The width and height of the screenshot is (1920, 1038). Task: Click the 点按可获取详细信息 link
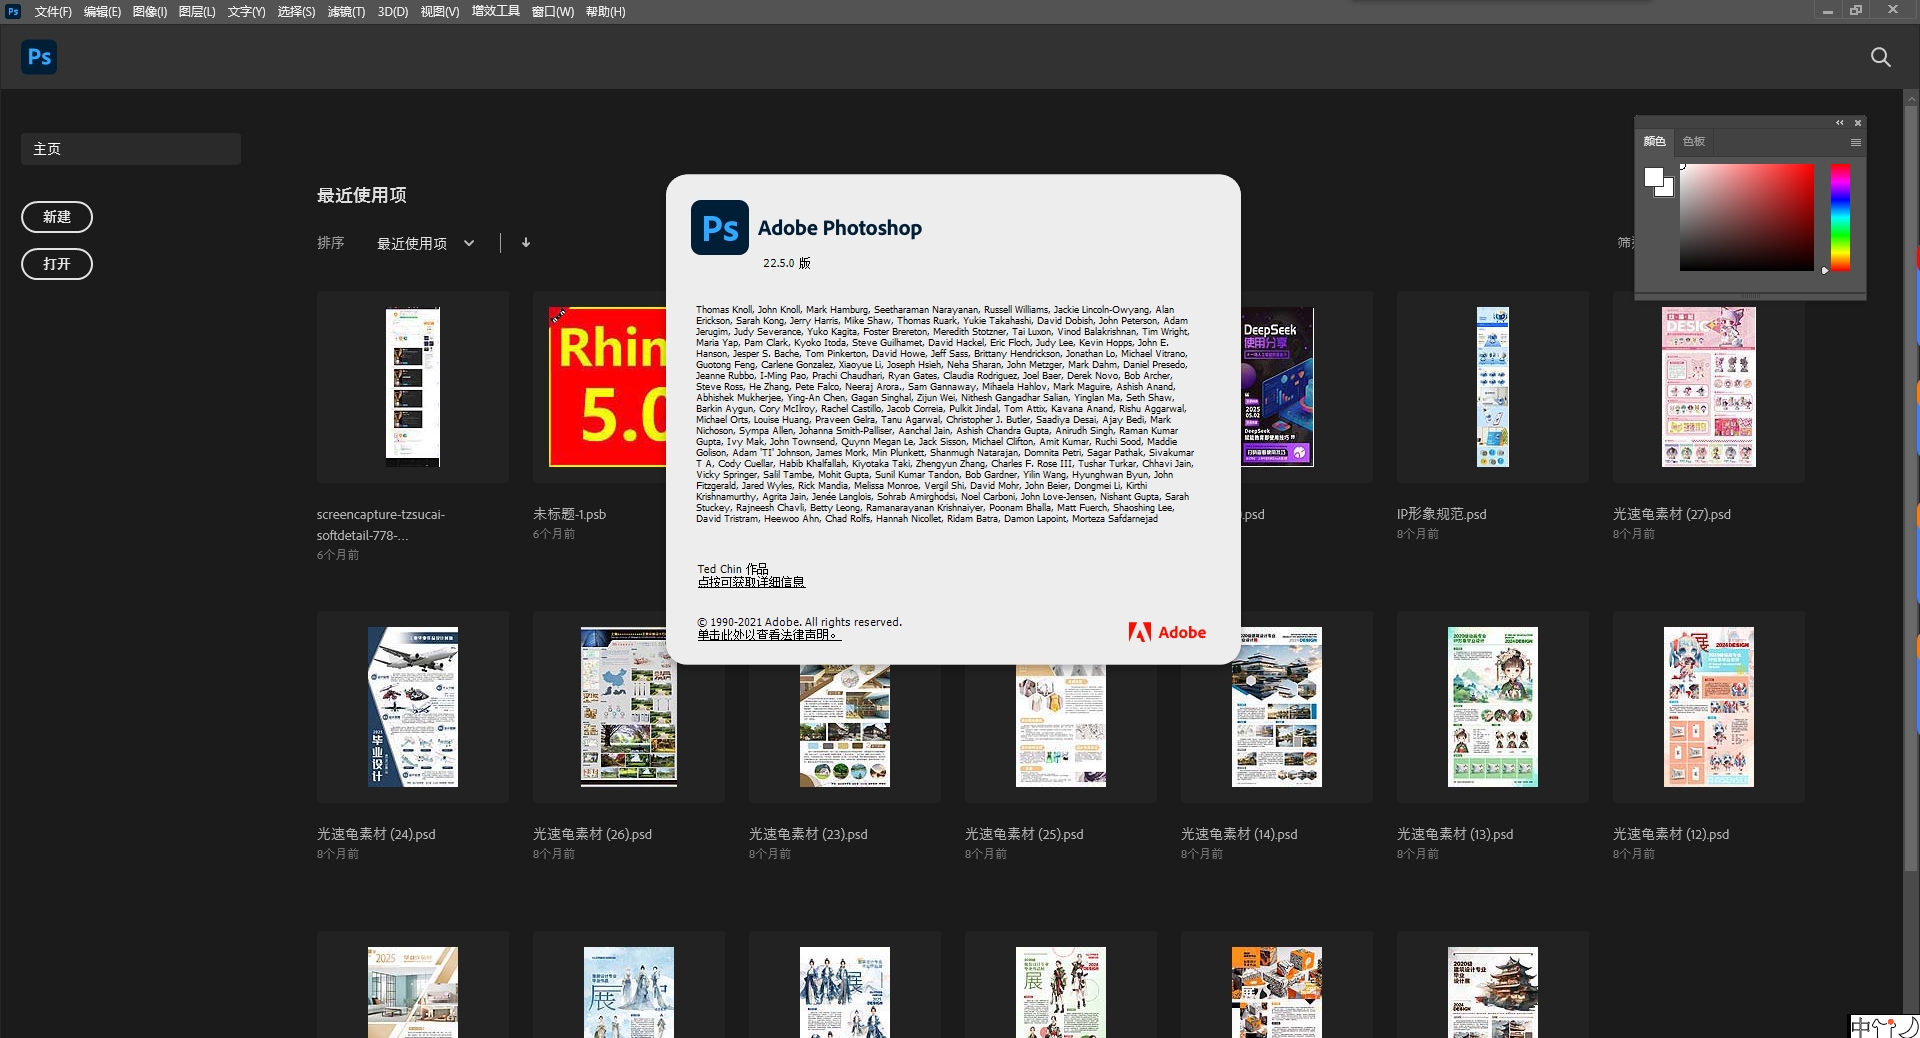[751, 582]
